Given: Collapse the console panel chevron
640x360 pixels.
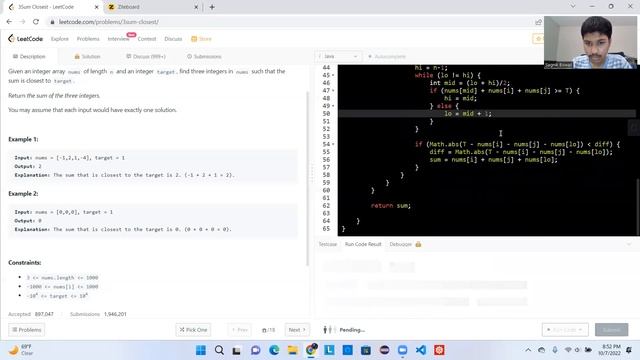Looking at the screenshot, I should point(629,244).
